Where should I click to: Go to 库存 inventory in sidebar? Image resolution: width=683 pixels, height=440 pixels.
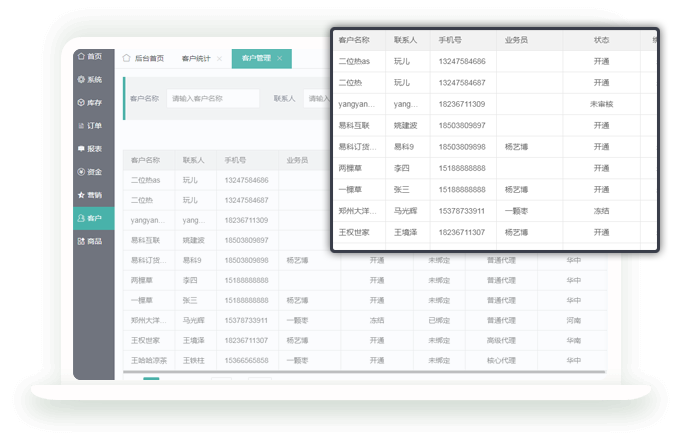tap(91, 103)
